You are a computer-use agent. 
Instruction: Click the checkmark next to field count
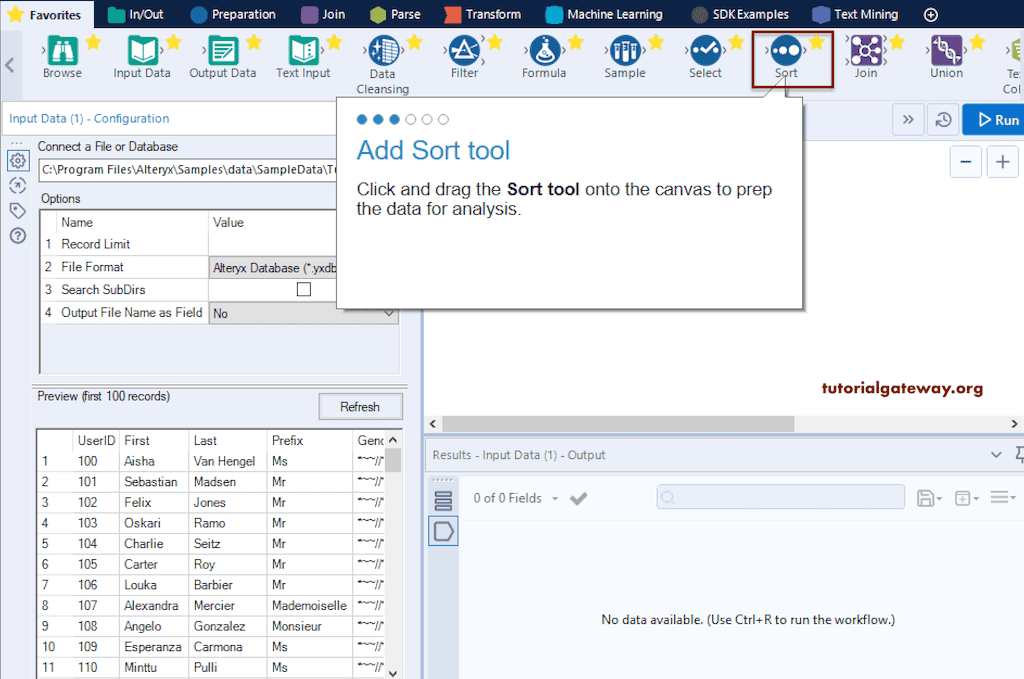pyautogui.click(x=578, y=497)
